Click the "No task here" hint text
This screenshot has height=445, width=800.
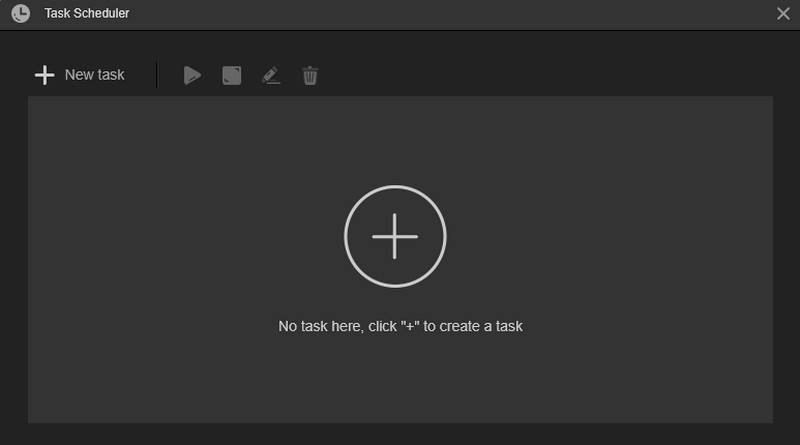click(x=400, y=326)
